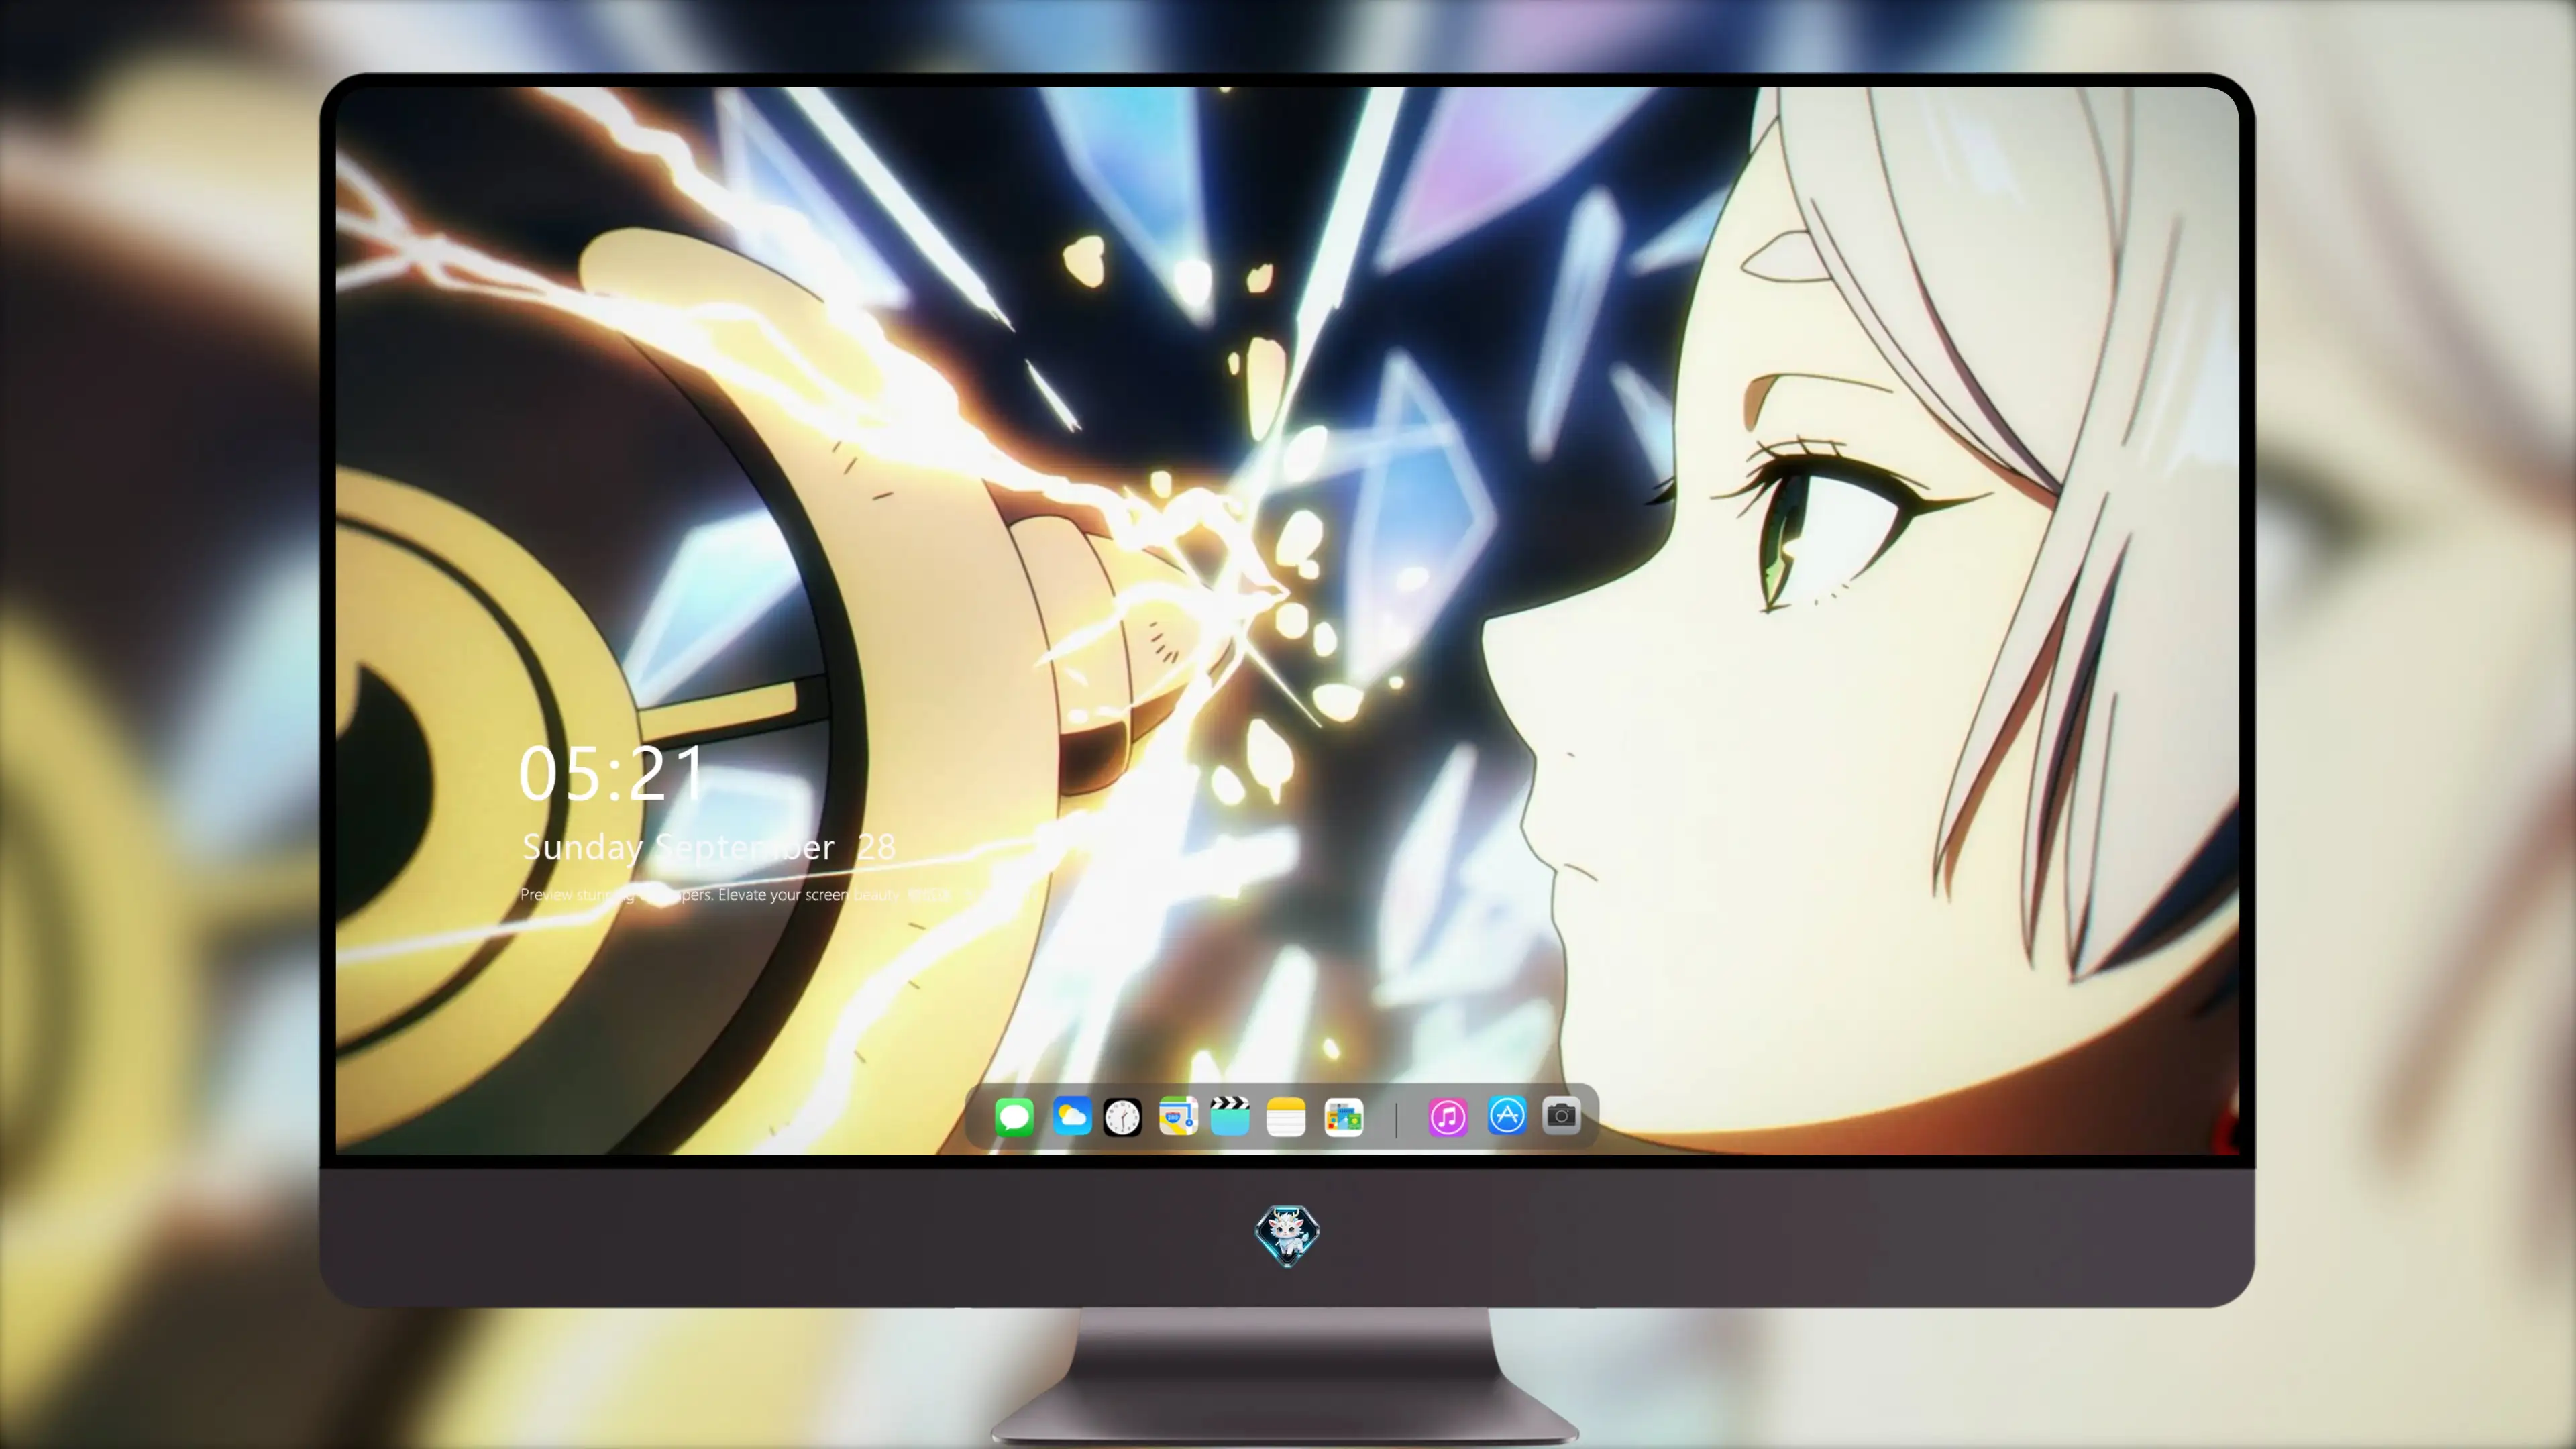
Task: Click the 05:21 clock display
Action: coord(612,774)
